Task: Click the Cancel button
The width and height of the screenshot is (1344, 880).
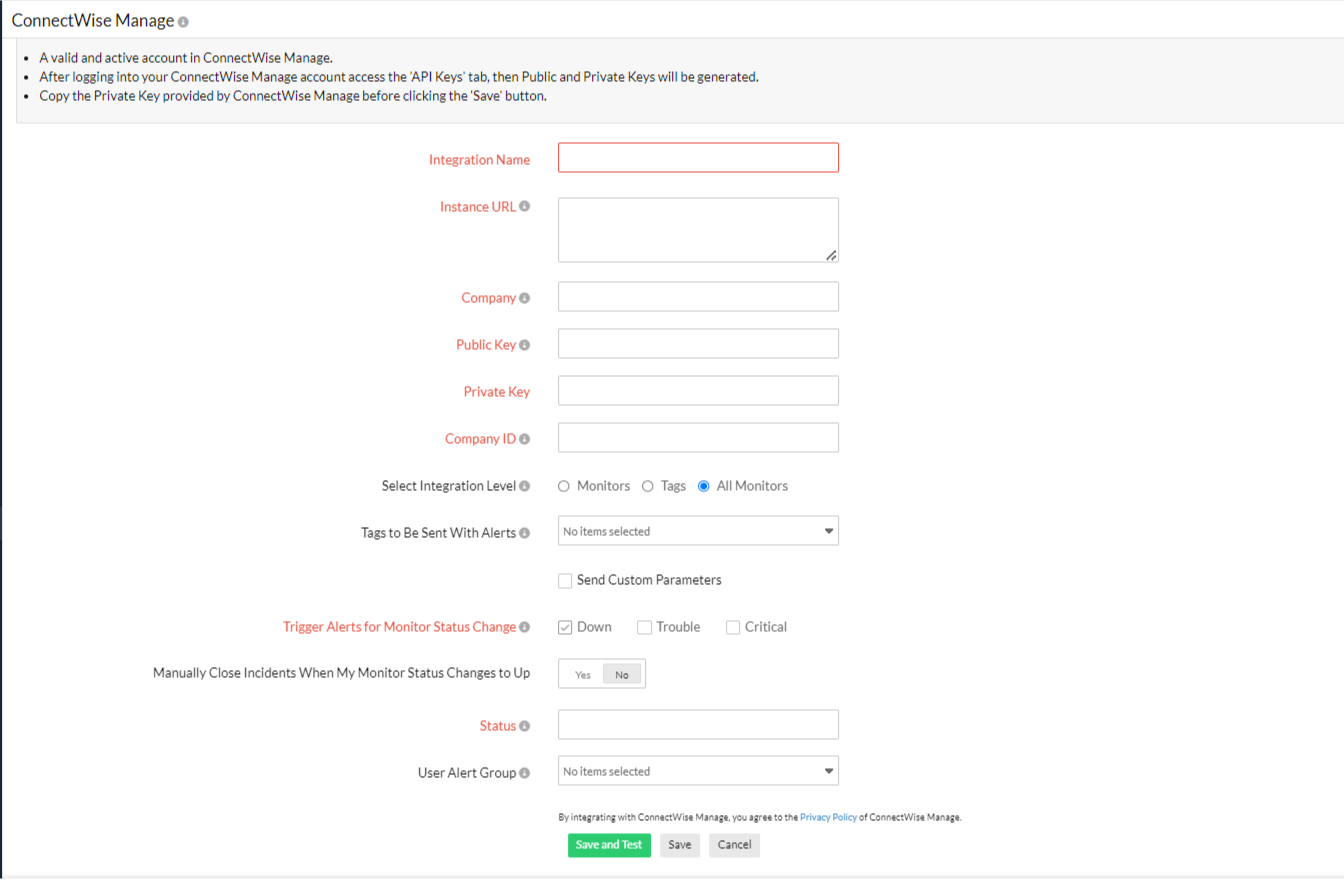Action: 734,845
